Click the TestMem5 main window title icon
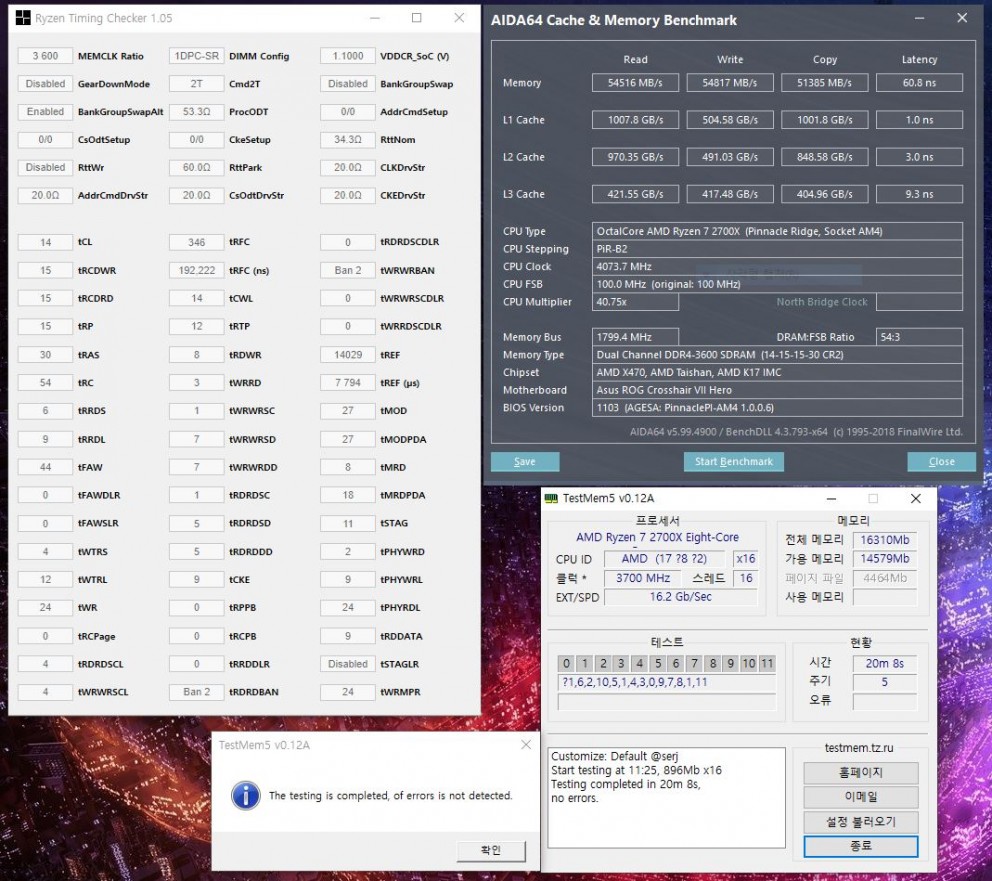992x881 pixels. pos(551,498)
